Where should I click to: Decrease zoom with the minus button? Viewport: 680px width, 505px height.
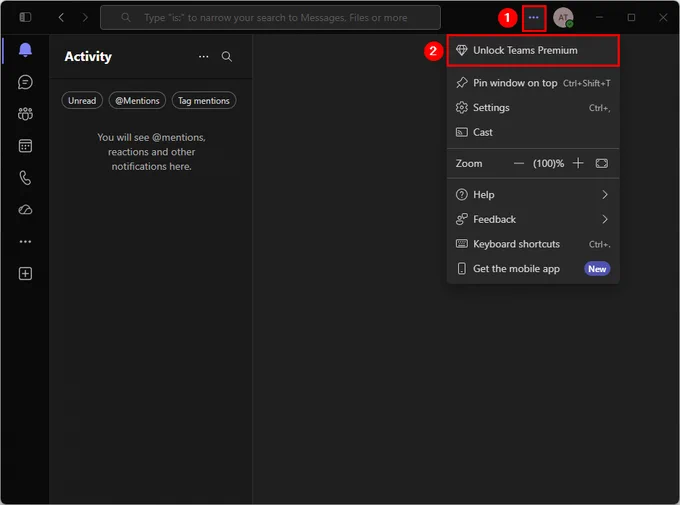pyautogui.click(x=519, y=164)
